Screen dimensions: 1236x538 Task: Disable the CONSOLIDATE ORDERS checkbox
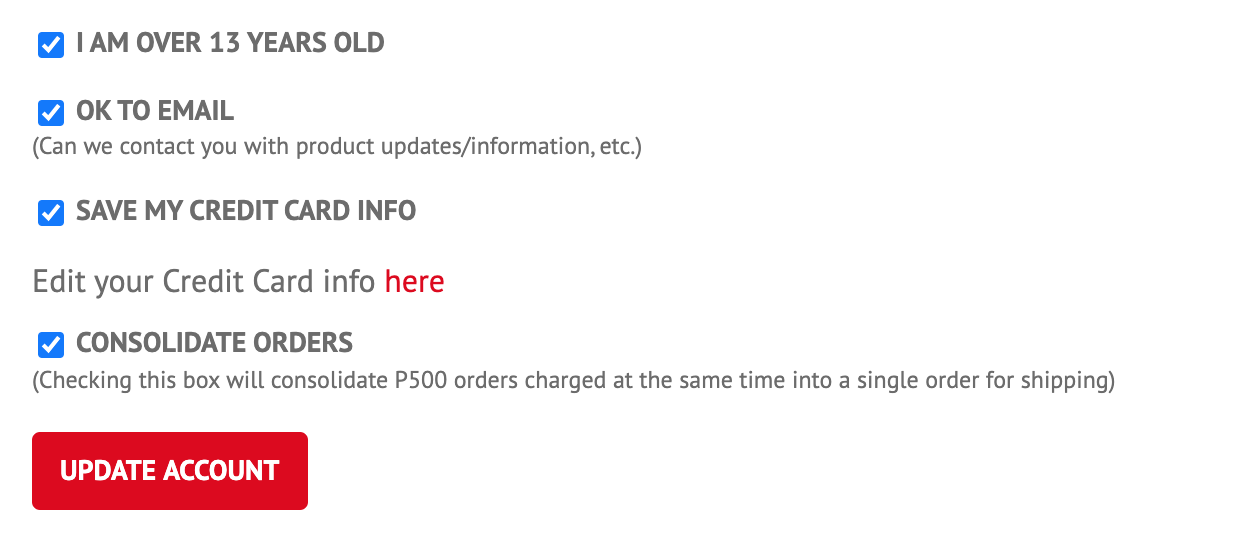coord(51,345)
